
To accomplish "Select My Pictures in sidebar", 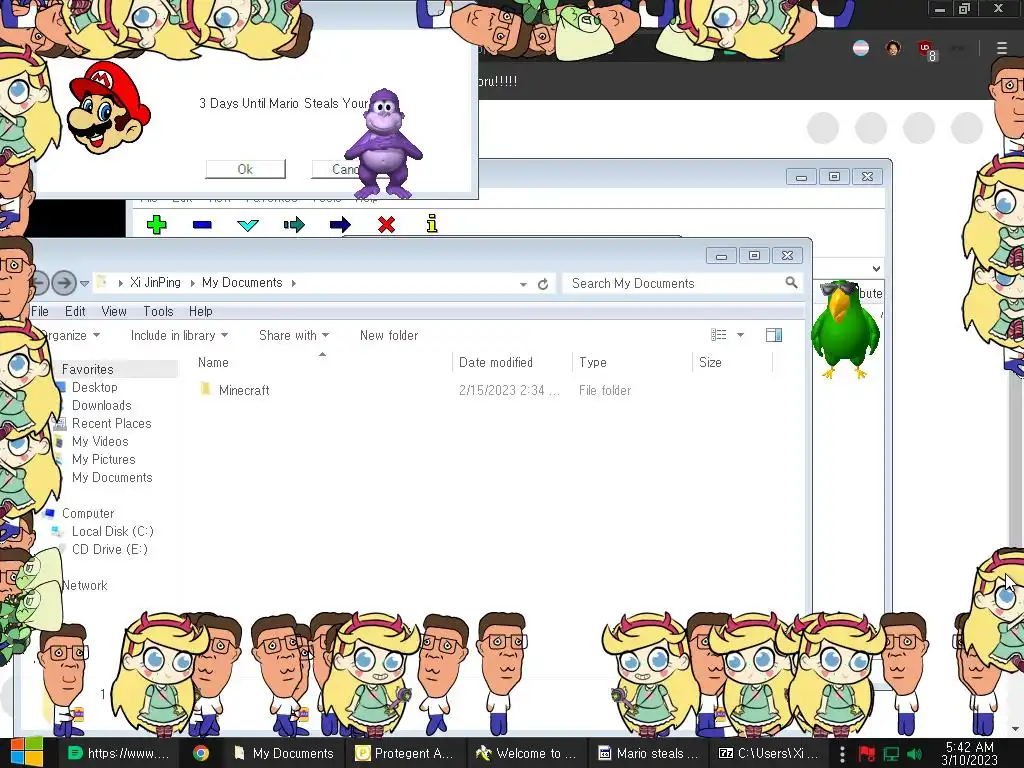I will [x=104, y=459].
